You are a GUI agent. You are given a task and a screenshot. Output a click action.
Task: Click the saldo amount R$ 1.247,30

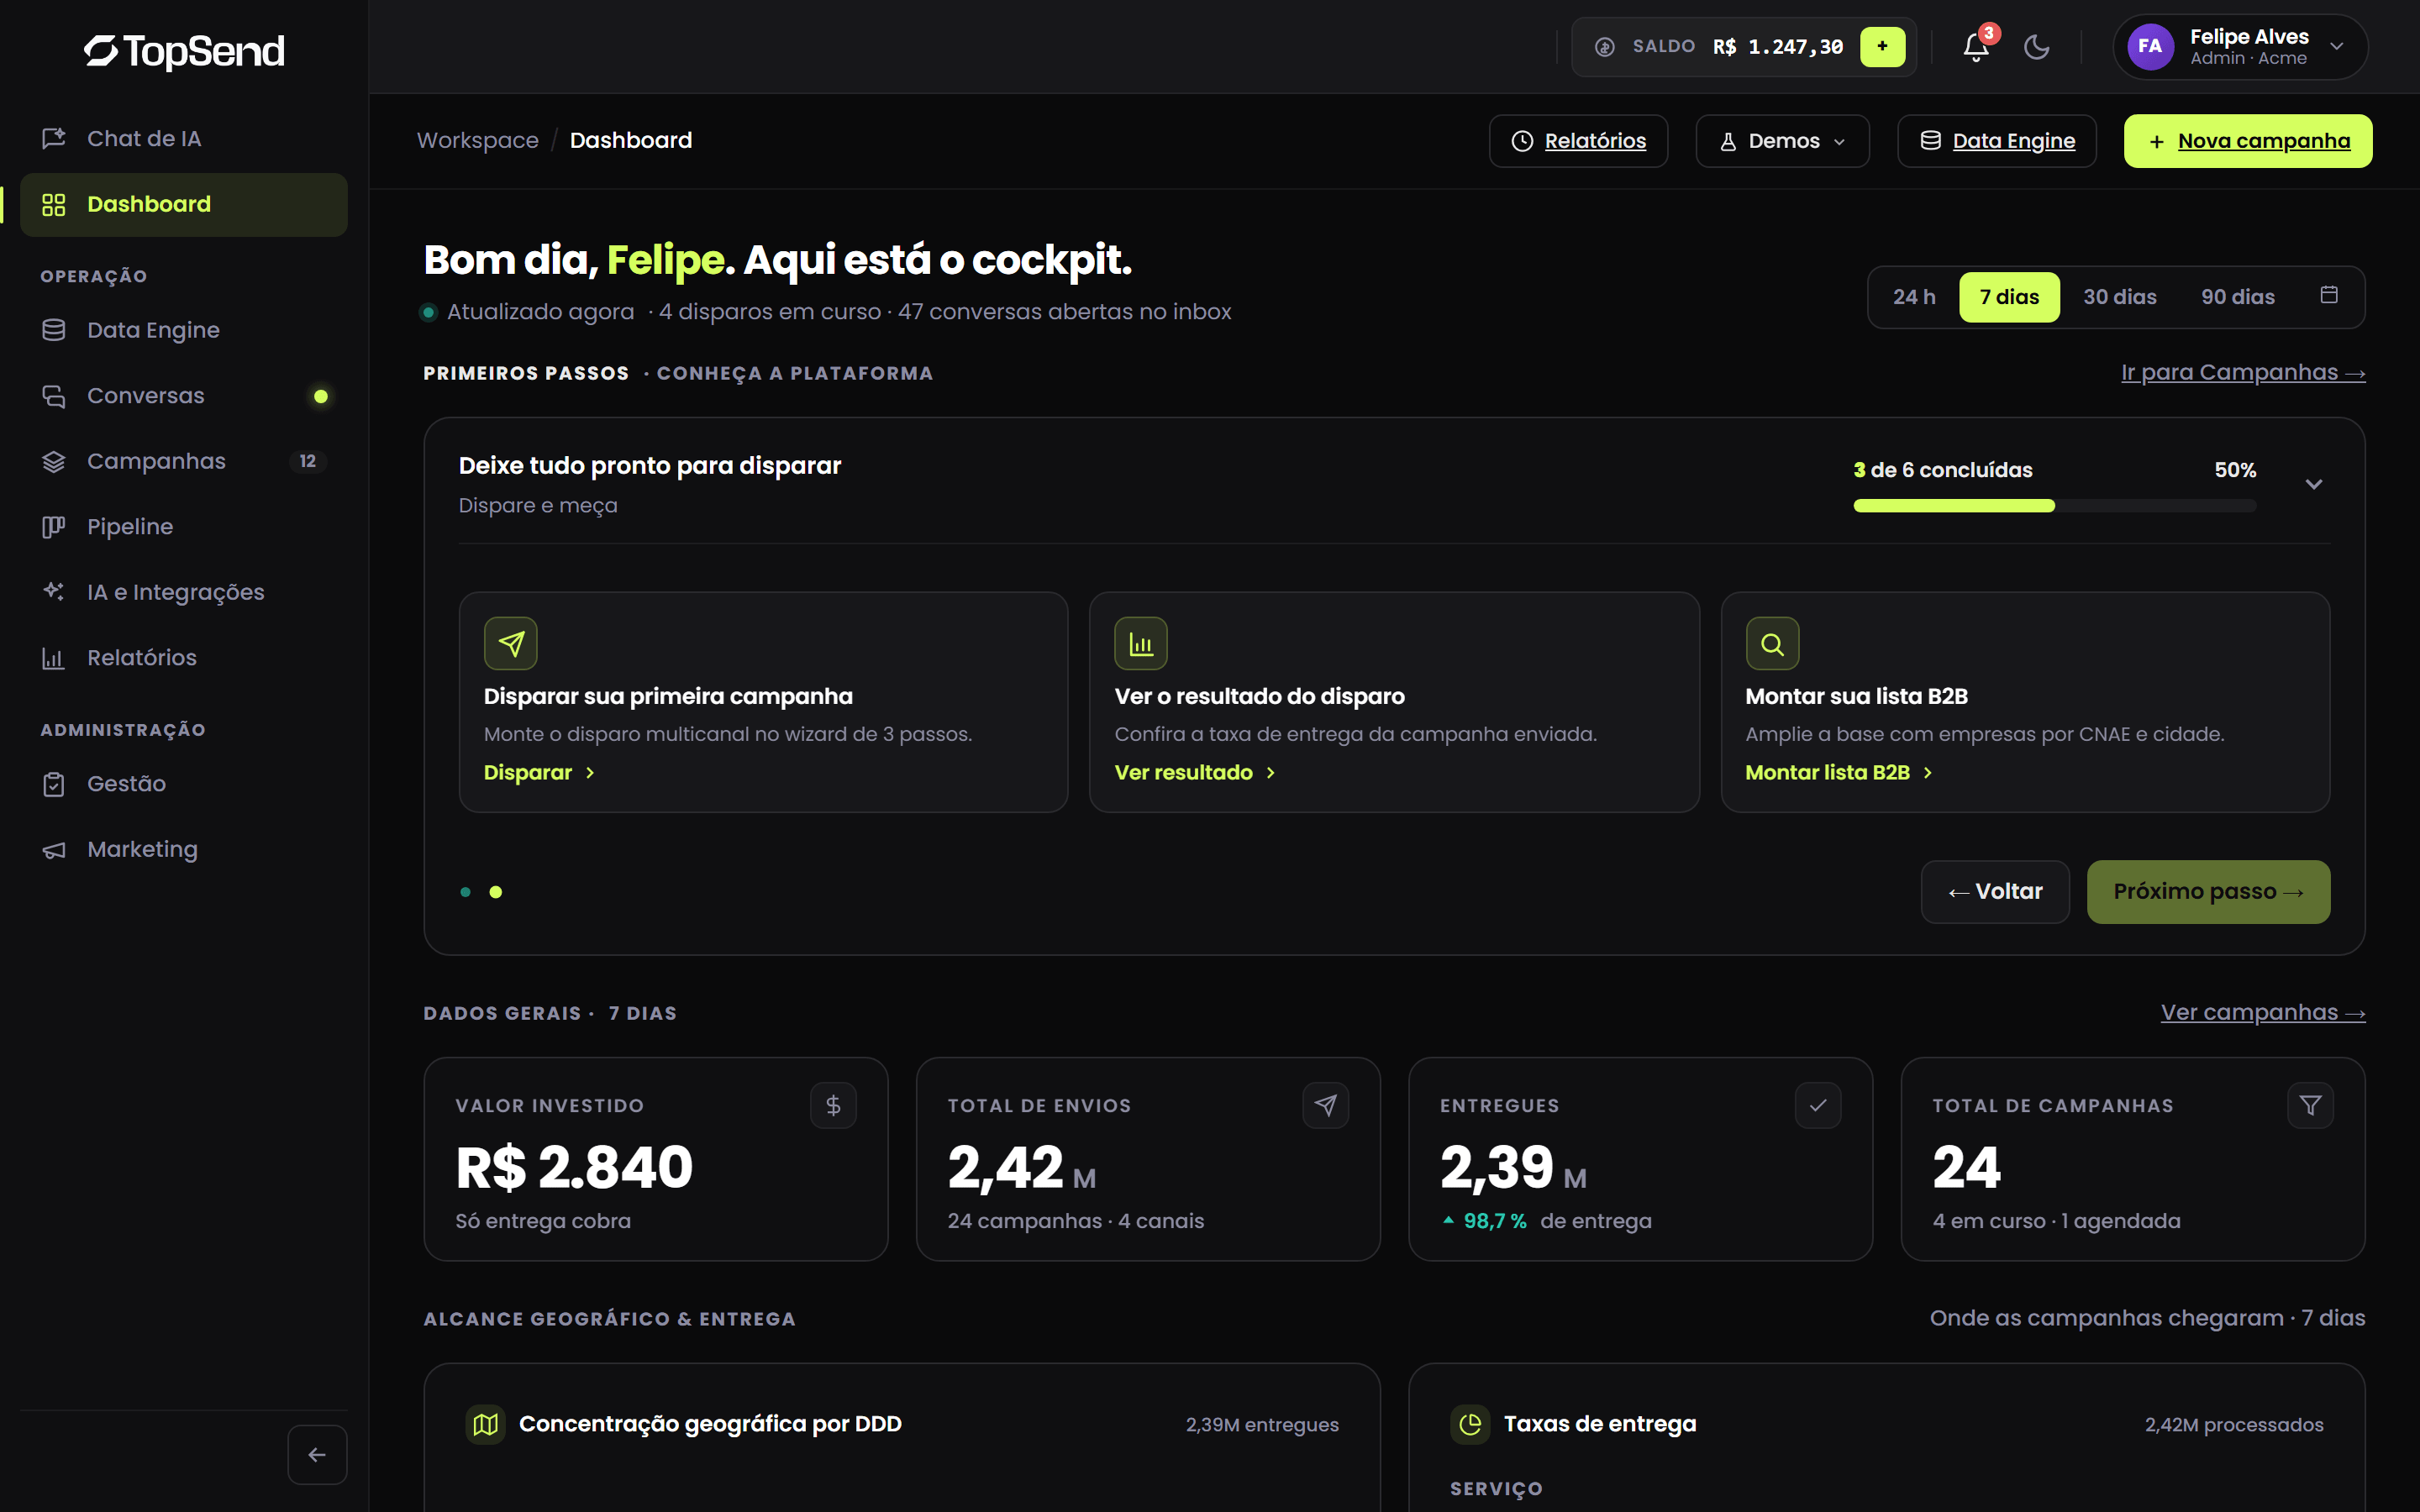(1778, 47)
